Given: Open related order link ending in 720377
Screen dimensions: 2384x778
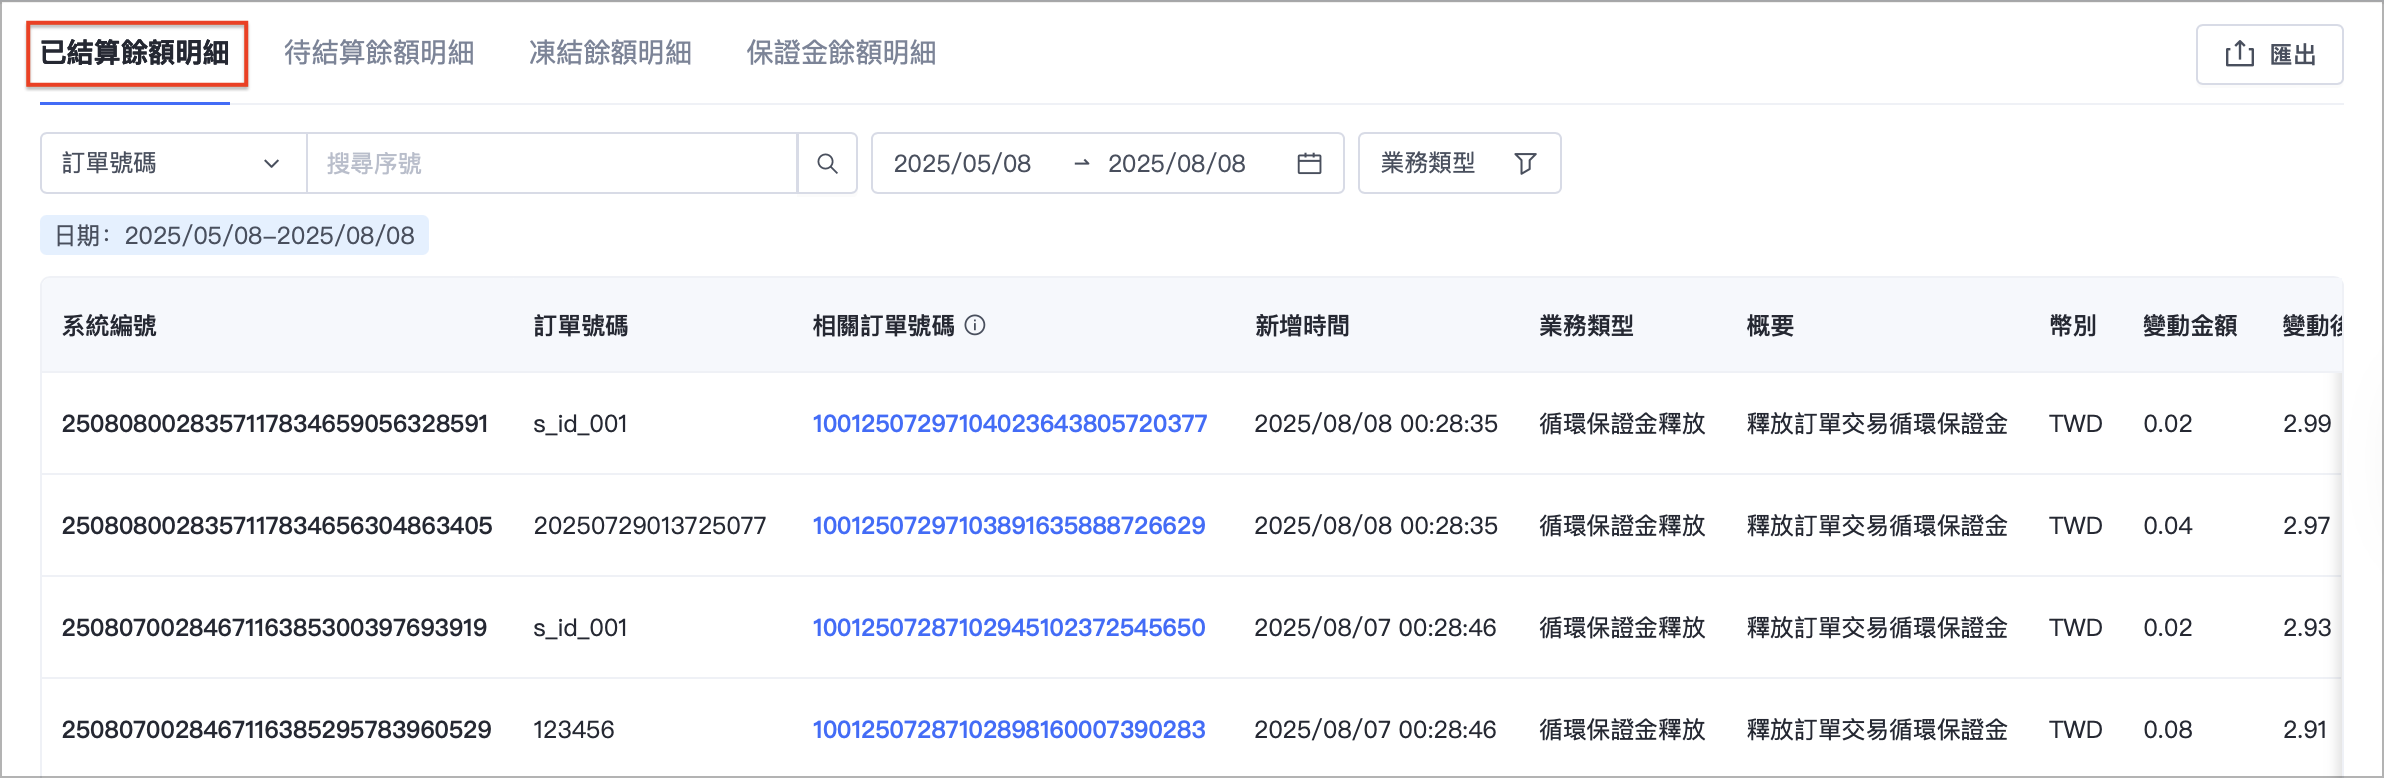Looking at the screenshot, I should coord(1010,423).
